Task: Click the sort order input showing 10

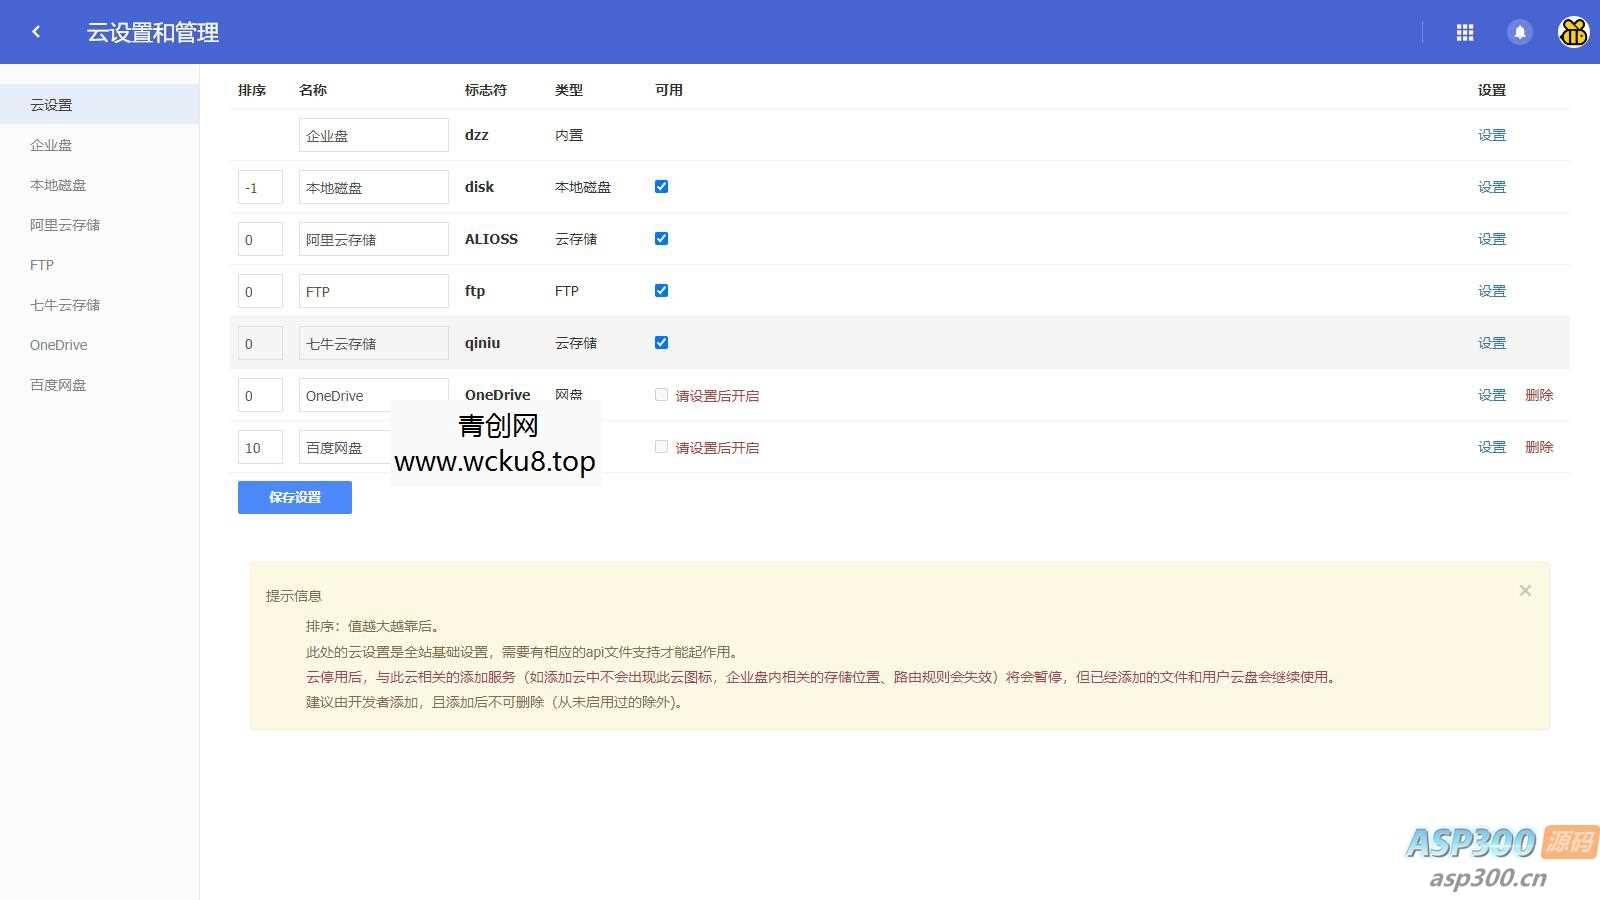Action: [x=259, y=447]
